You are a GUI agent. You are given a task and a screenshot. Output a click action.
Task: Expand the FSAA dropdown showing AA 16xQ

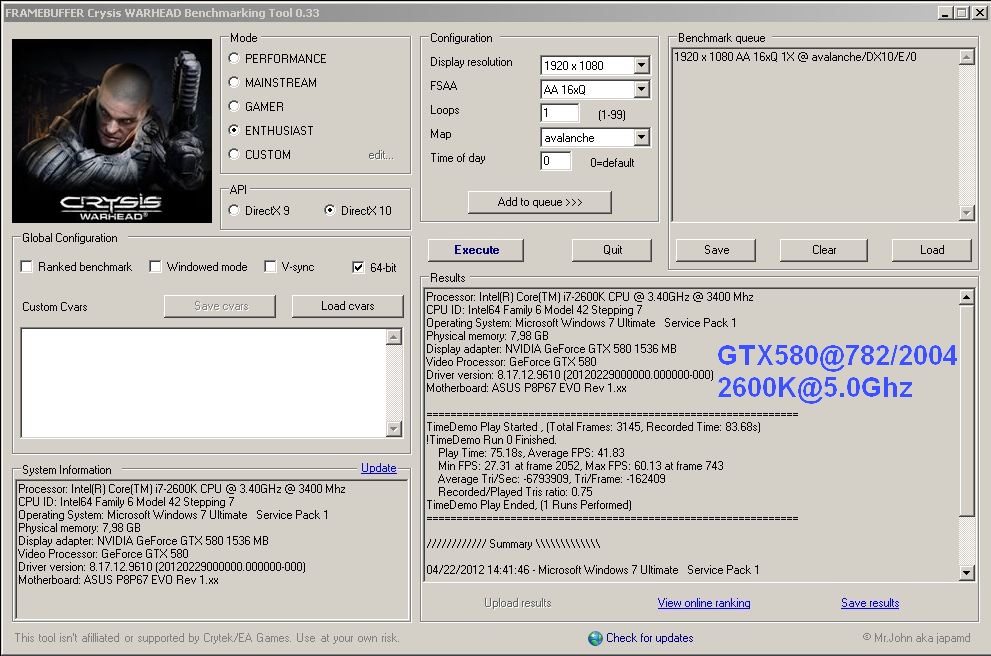[x=641, y=89]
